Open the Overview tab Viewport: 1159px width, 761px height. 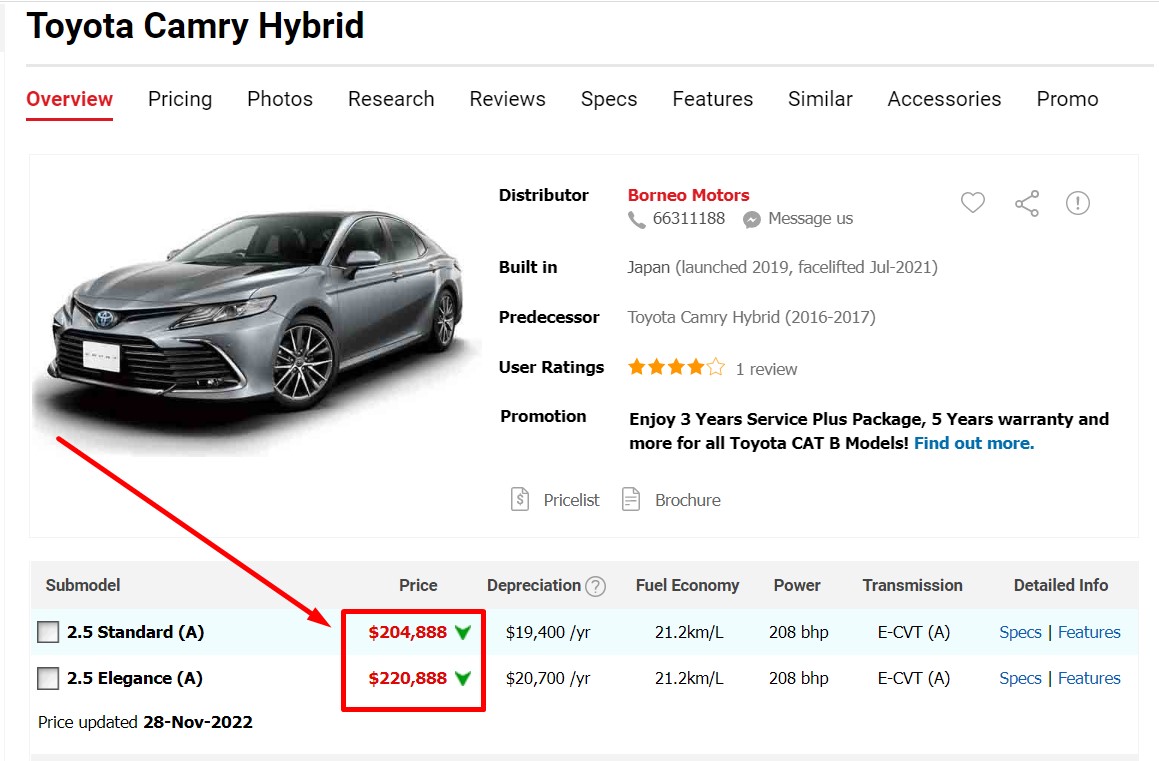click(69, 99)
